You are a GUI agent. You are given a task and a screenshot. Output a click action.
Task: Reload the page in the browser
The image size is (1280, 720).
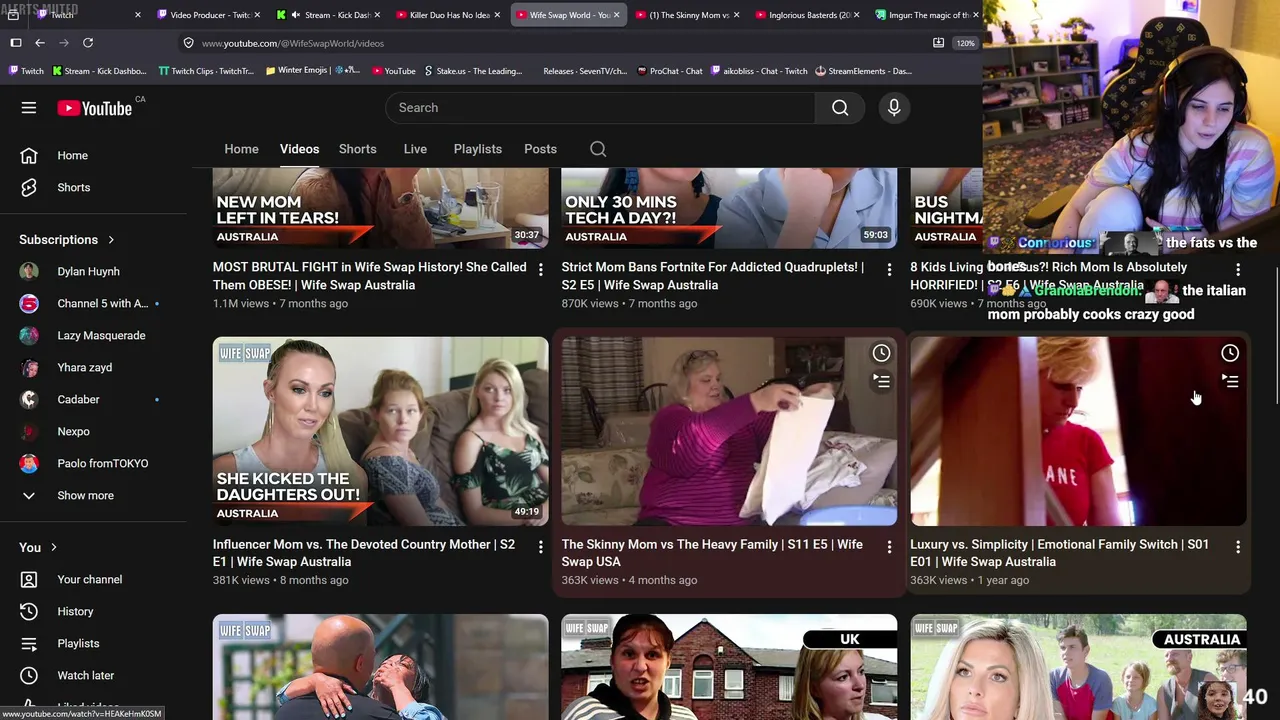pyautogui.click(x=88, y=43)
